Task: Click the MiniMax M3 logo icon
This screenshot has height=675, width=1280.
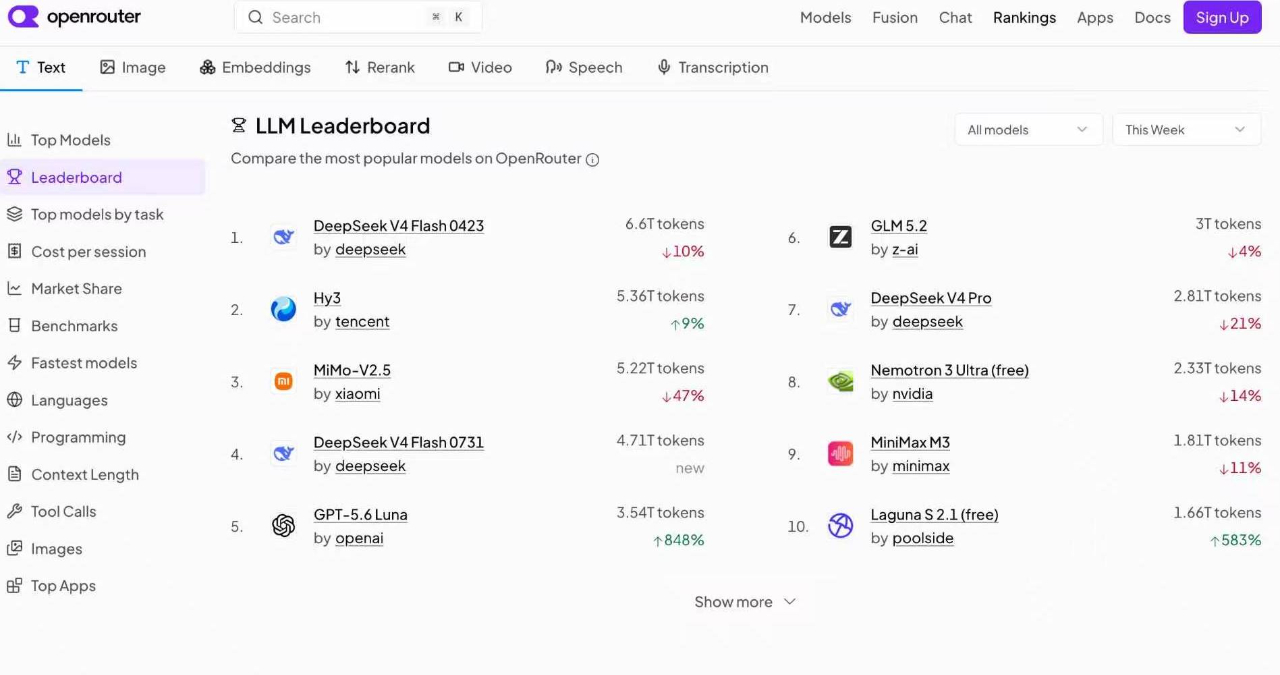Action: [841, 454]
